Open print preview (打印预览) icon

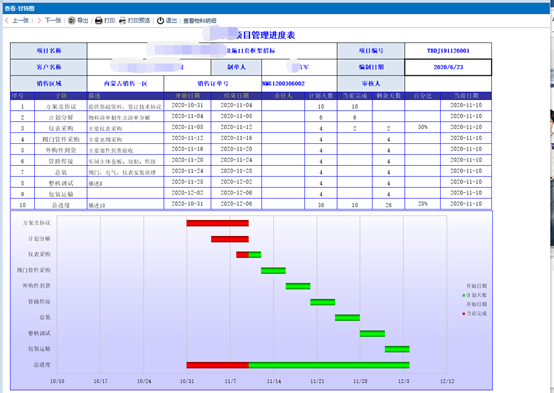coord(122,20)
